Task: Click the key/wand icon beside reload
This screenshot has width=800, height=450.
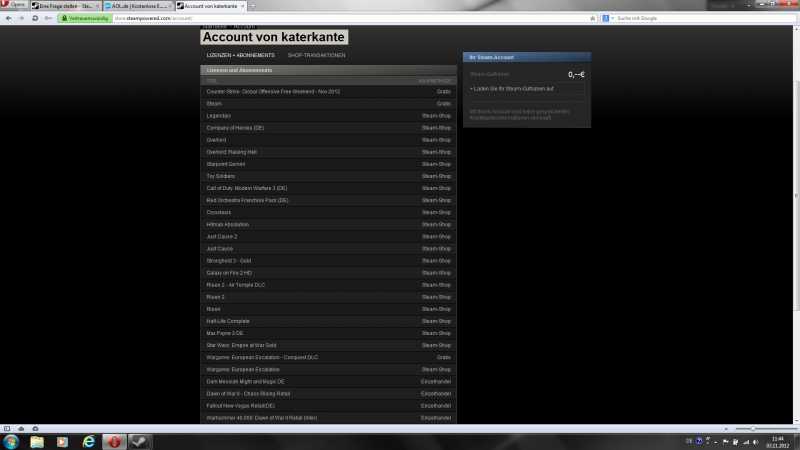Action: pyautogui.click(x=48, y=18)
